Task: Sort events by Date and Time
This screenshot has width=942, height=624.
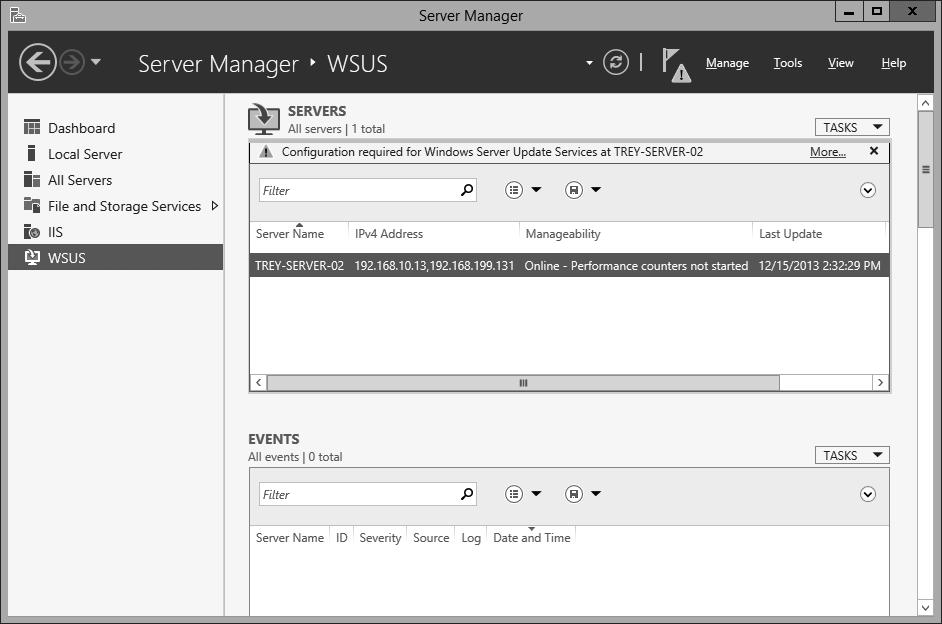Action: (532, 538)
